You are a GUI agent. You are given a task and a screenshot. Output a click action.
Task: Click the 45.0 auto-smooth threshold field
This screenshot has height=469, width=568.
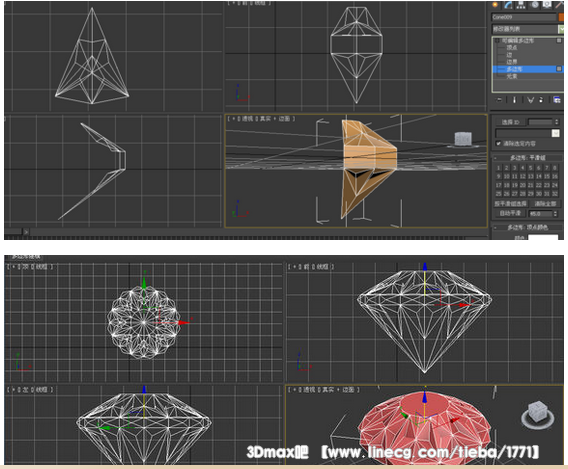pyautogui.click(x=540, y=214)
